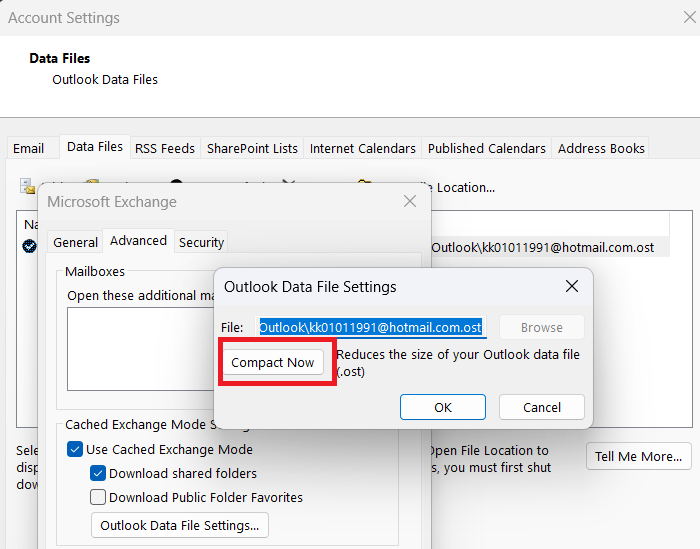Image resolution: width=700 pixels, height=549 pixels.
Task: Switch to General tab in Microsoft Exchange
Action: pyautogui.click(x=75, y=242)
